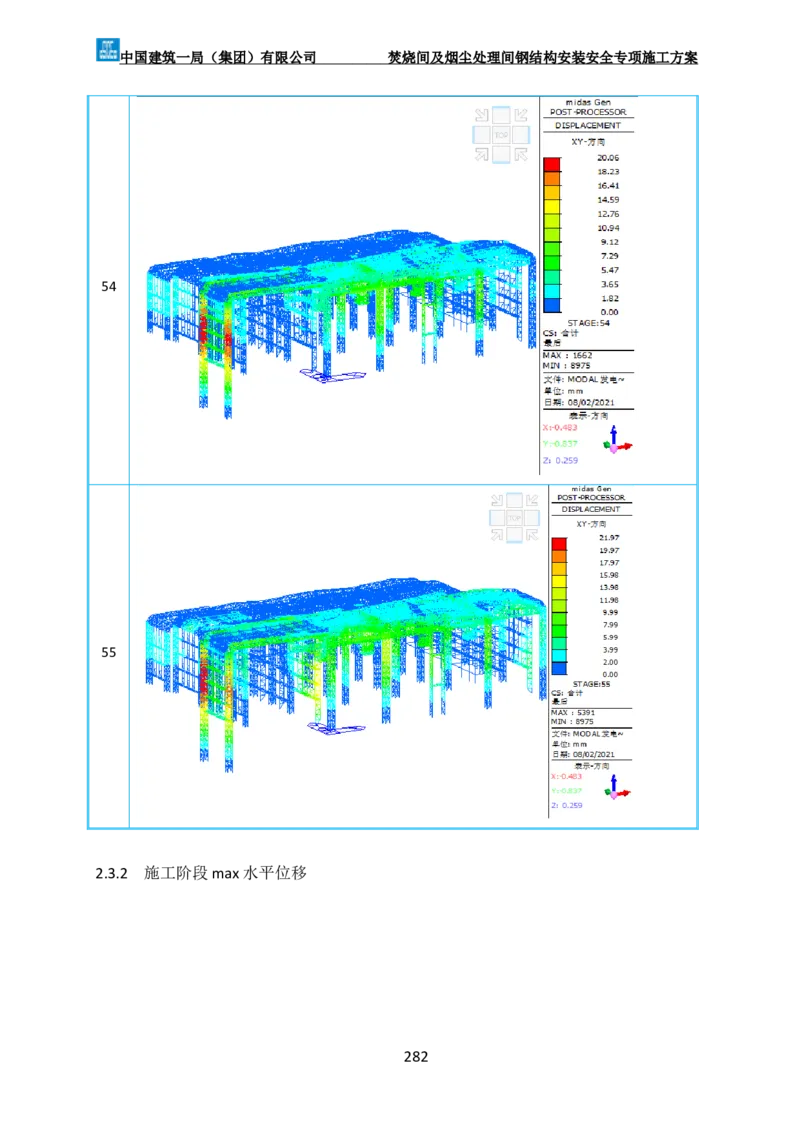Click upper-left arrow of top view navigator
This screenshot has height=1132, width=800.
[481, 115]
